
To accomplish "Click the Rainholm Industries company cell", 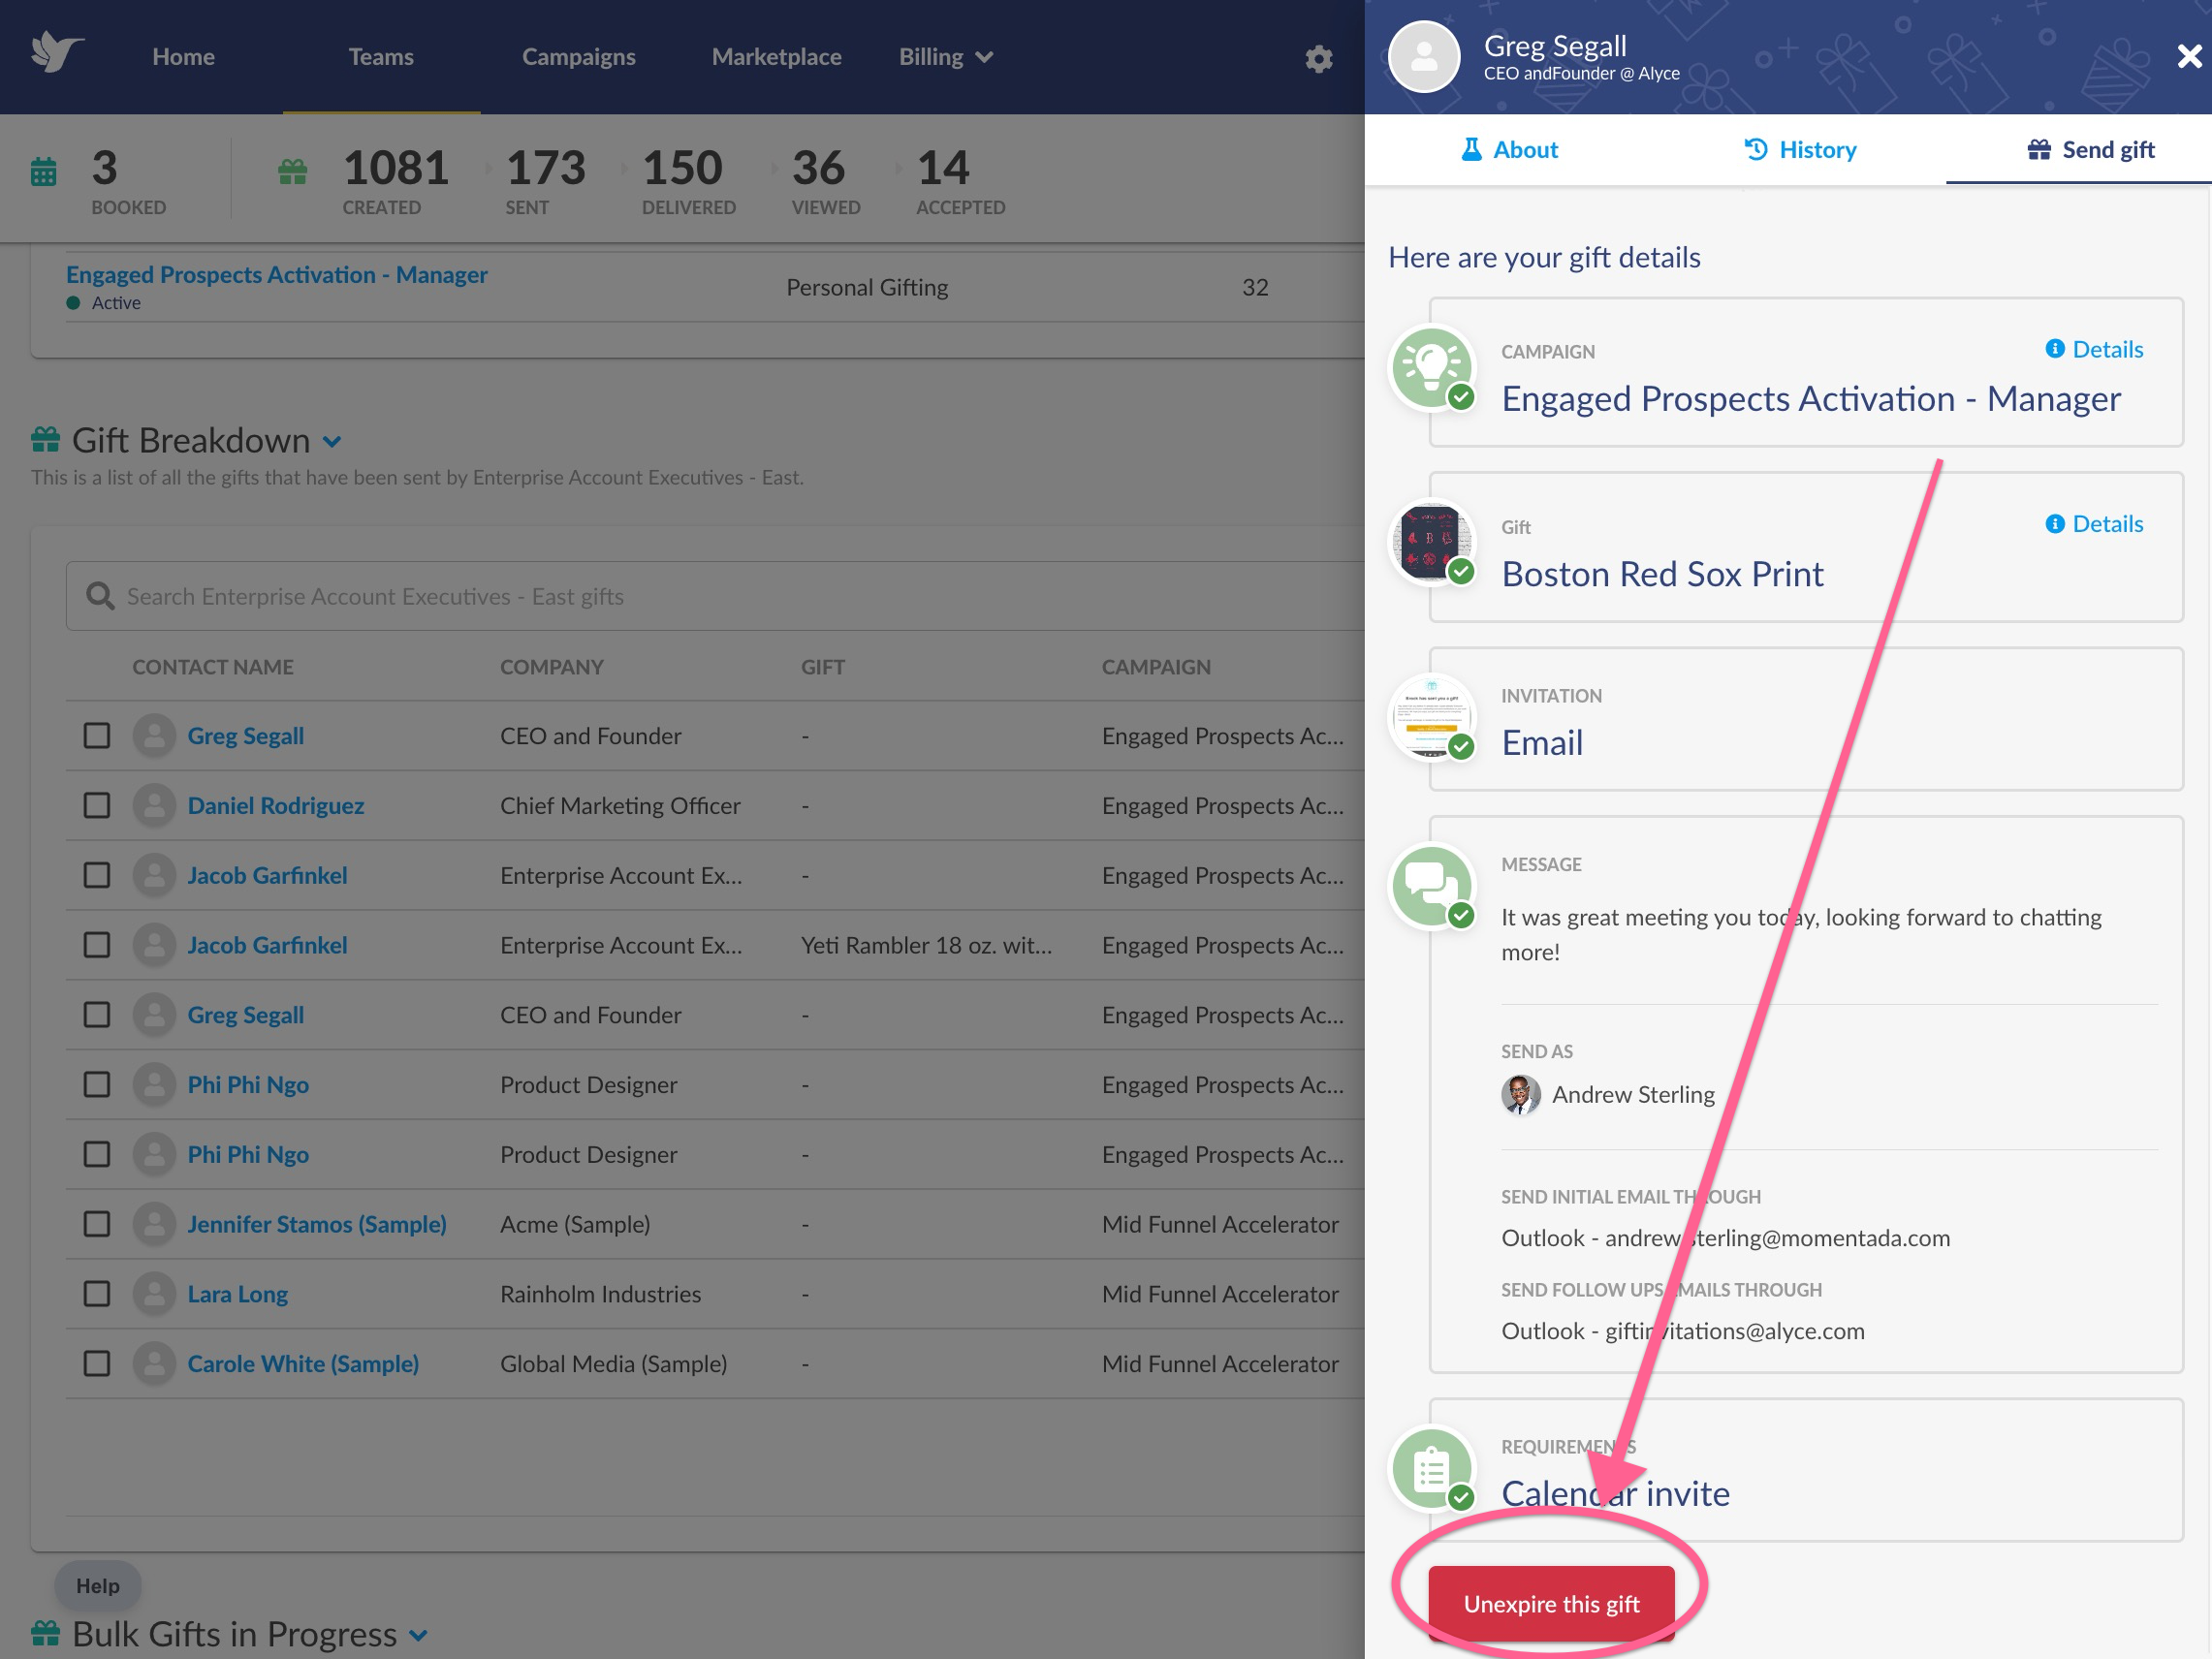I will point(601,1294).
